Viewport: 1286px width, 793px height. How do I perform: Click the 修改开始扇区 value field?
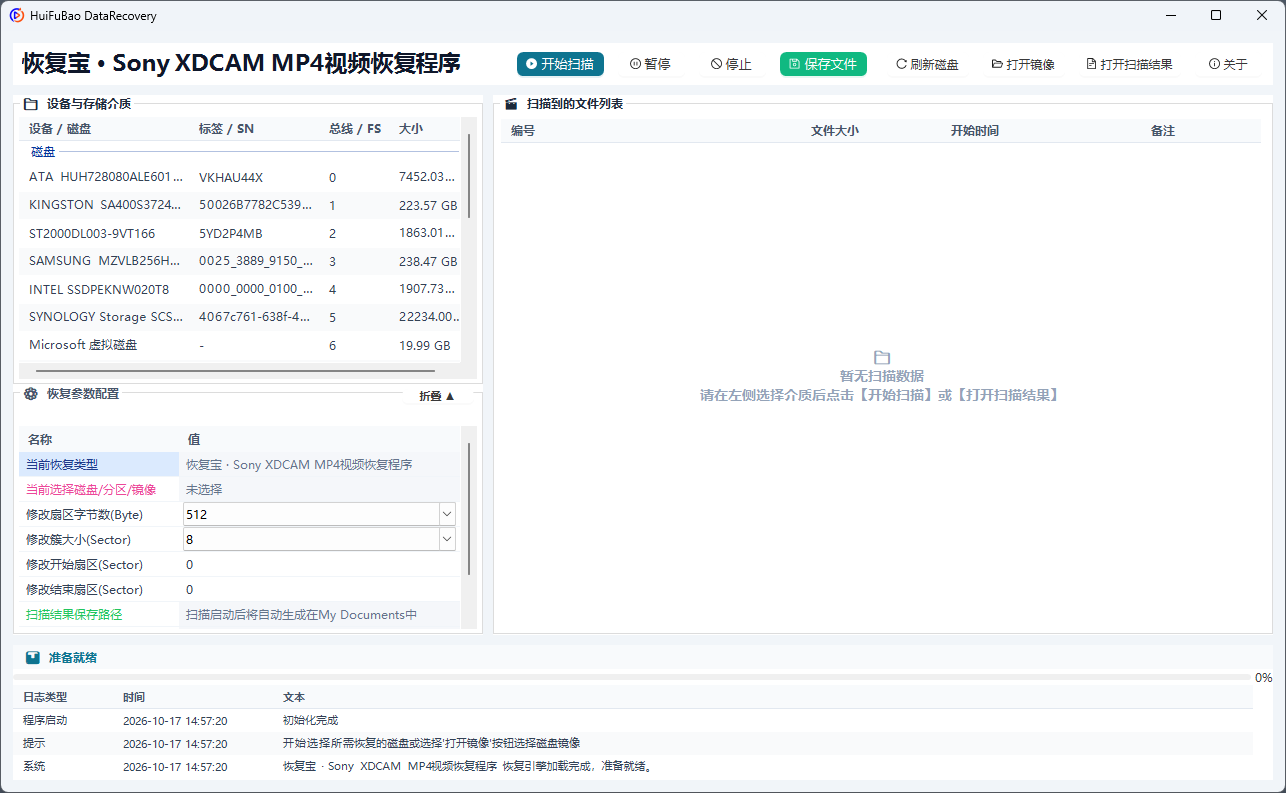pos(320,564)
